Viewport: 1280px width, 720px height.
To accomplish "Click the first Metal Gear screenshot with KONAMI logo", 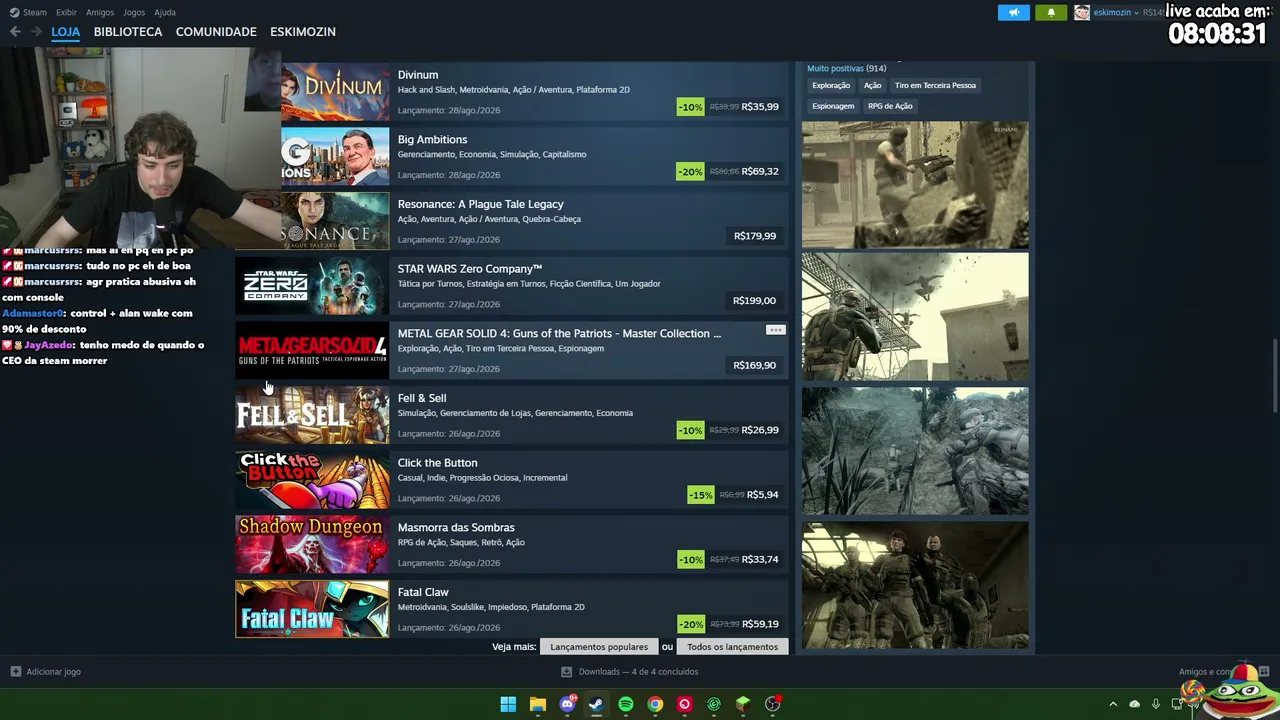I will point(915,185).
